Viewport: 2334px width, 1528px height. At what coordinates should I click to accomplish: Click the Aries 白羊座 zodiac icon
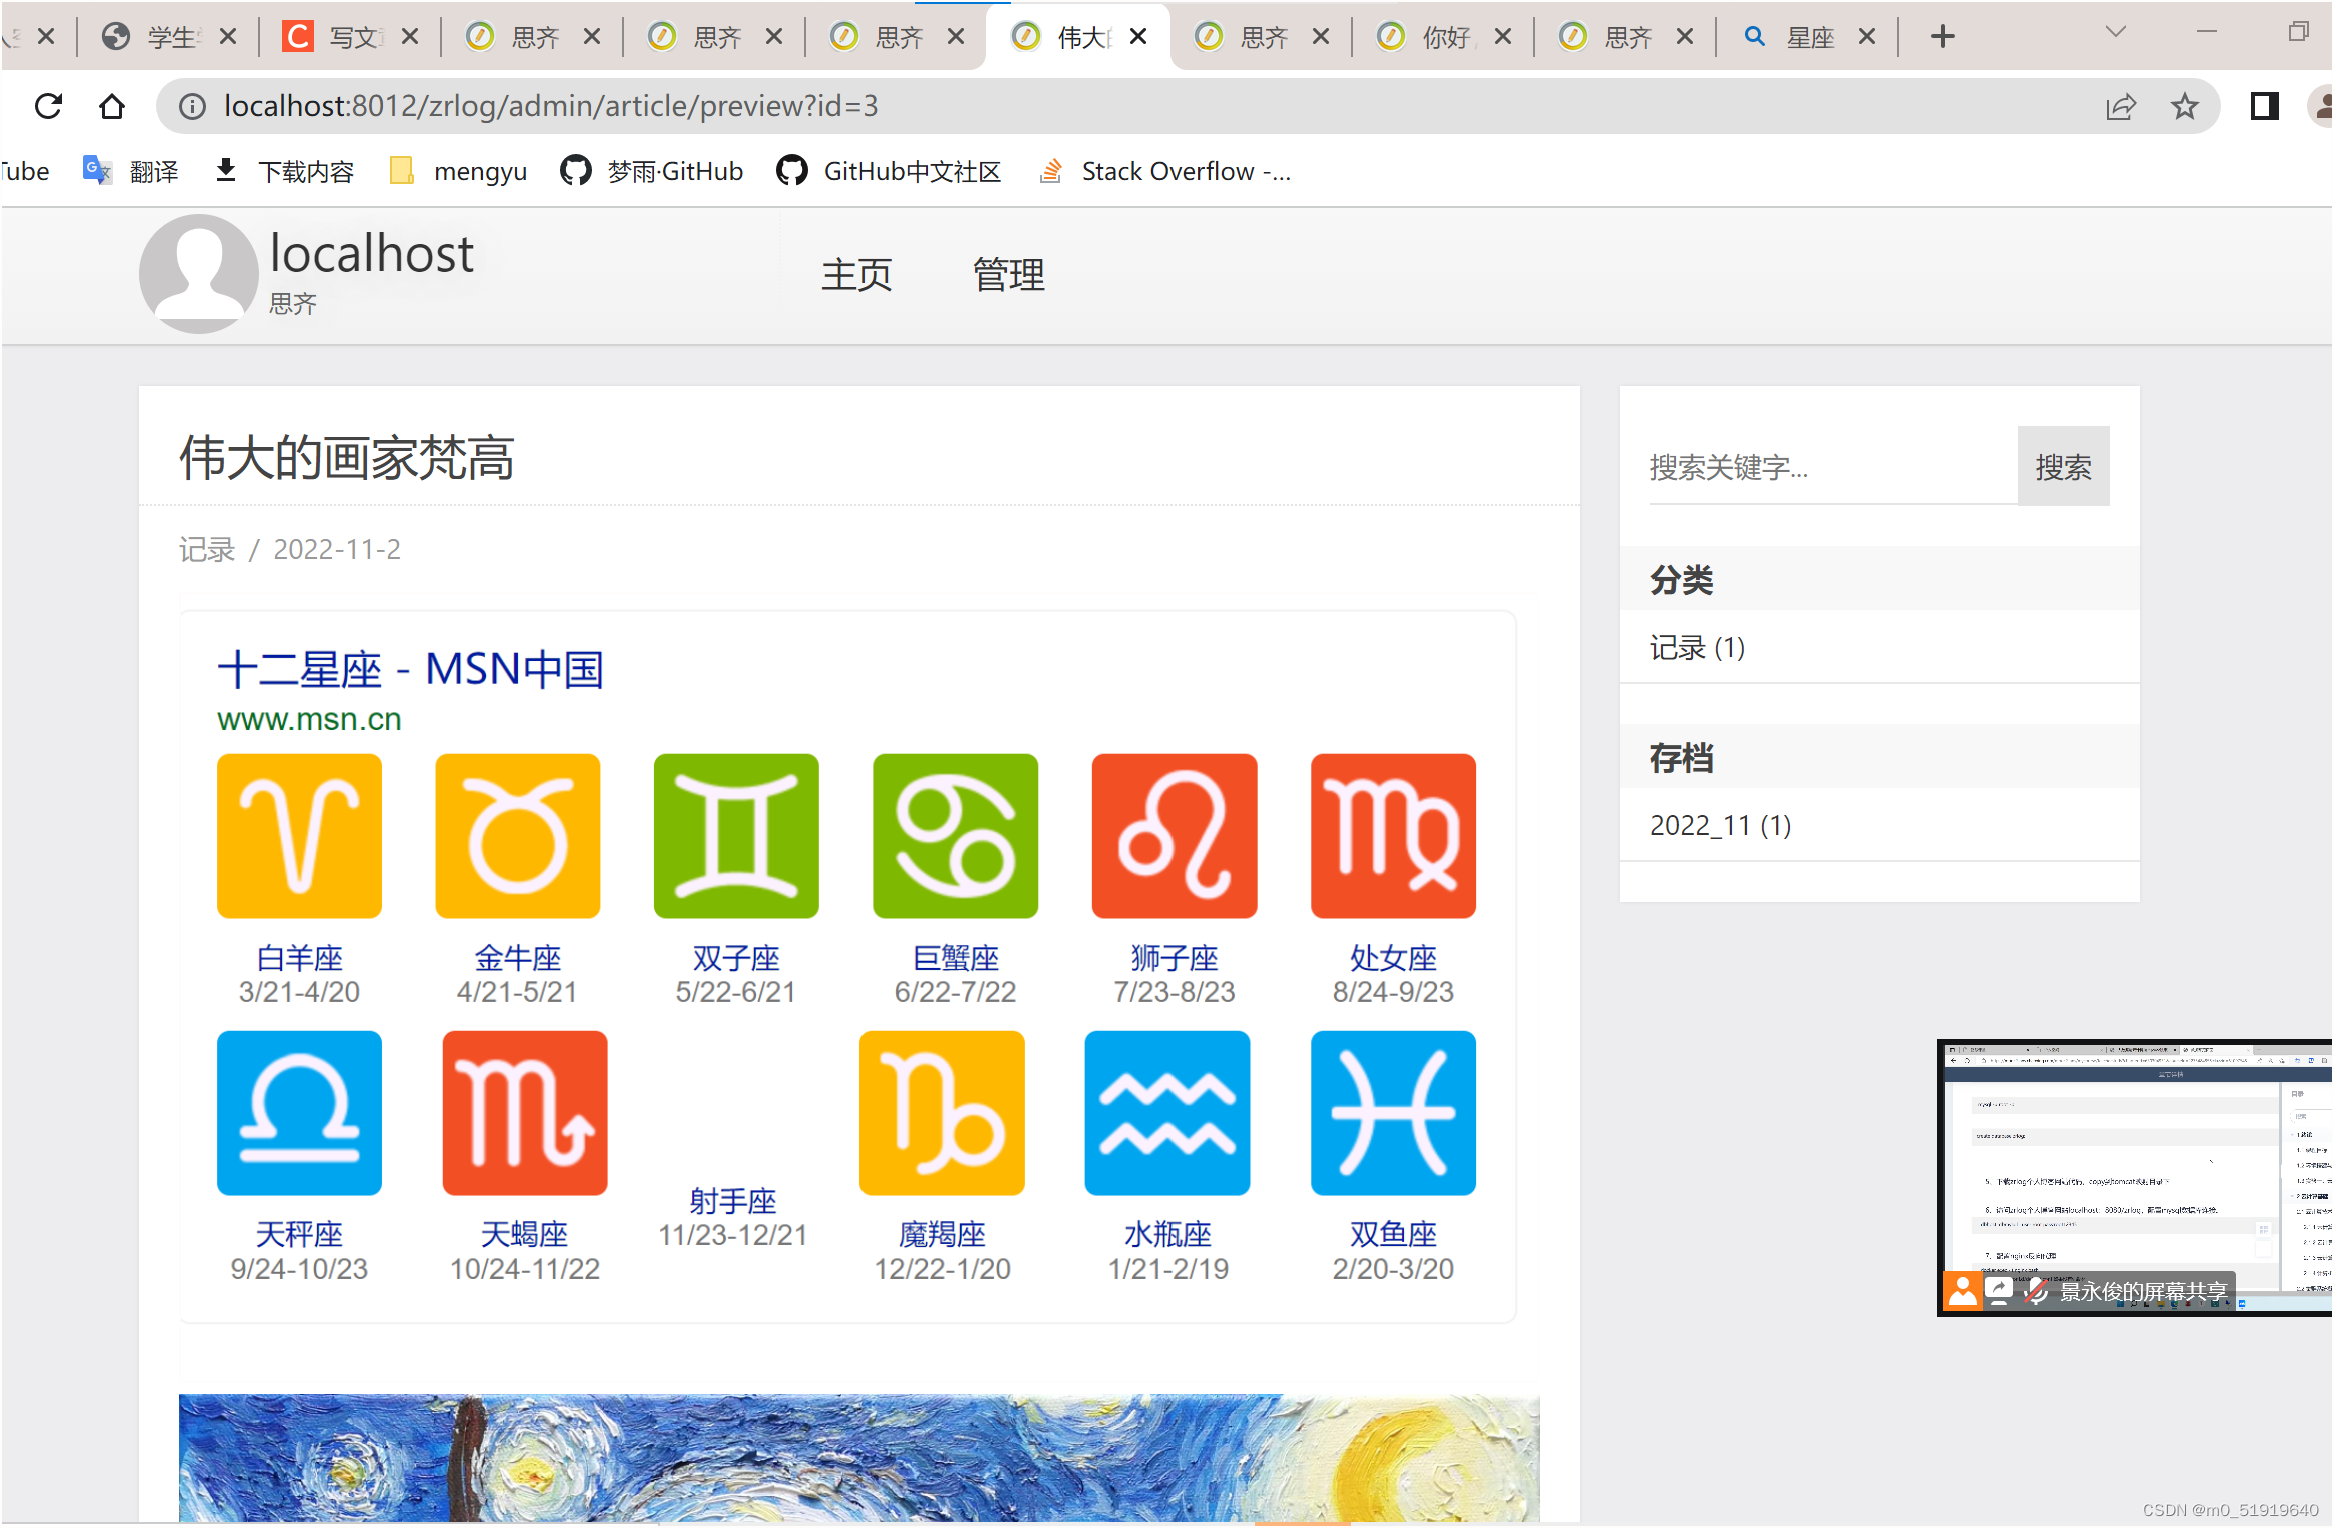pyautogui.click(x=299, y=836)
